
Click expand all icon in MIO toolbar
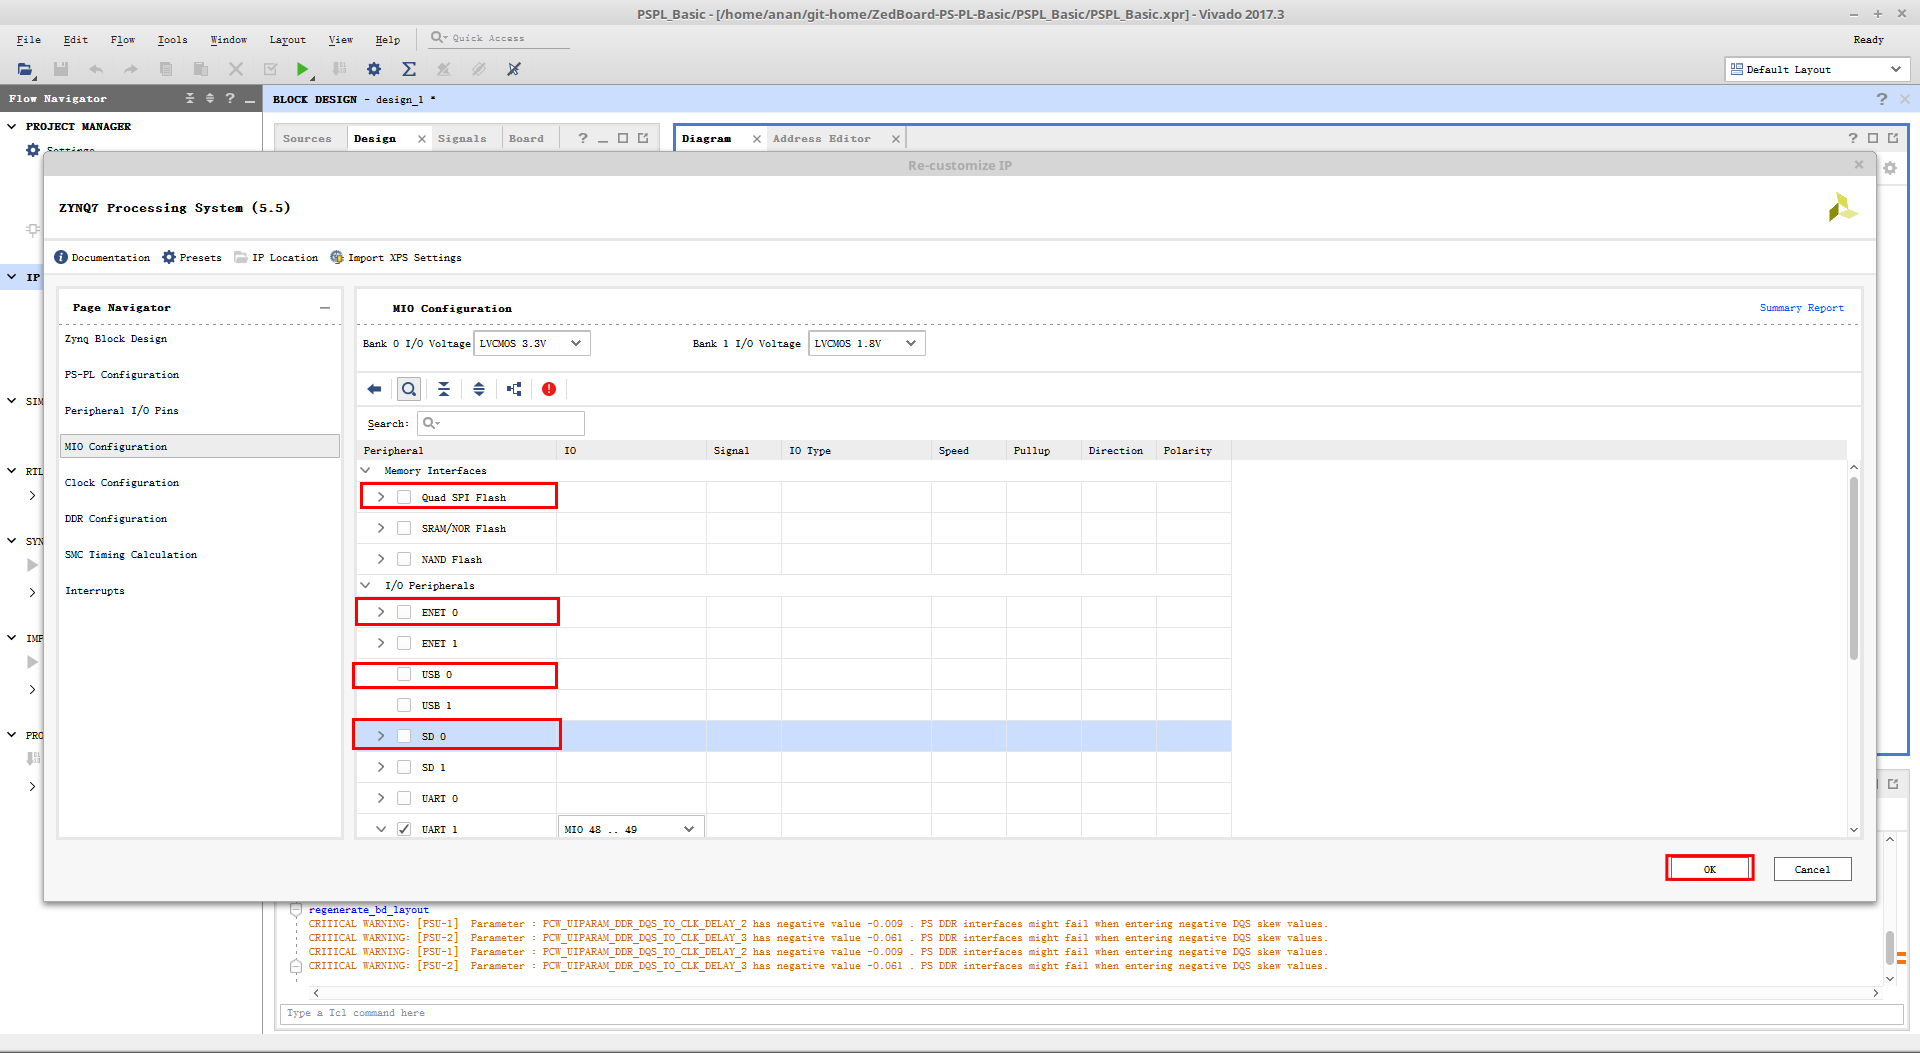tap(479, 389)
